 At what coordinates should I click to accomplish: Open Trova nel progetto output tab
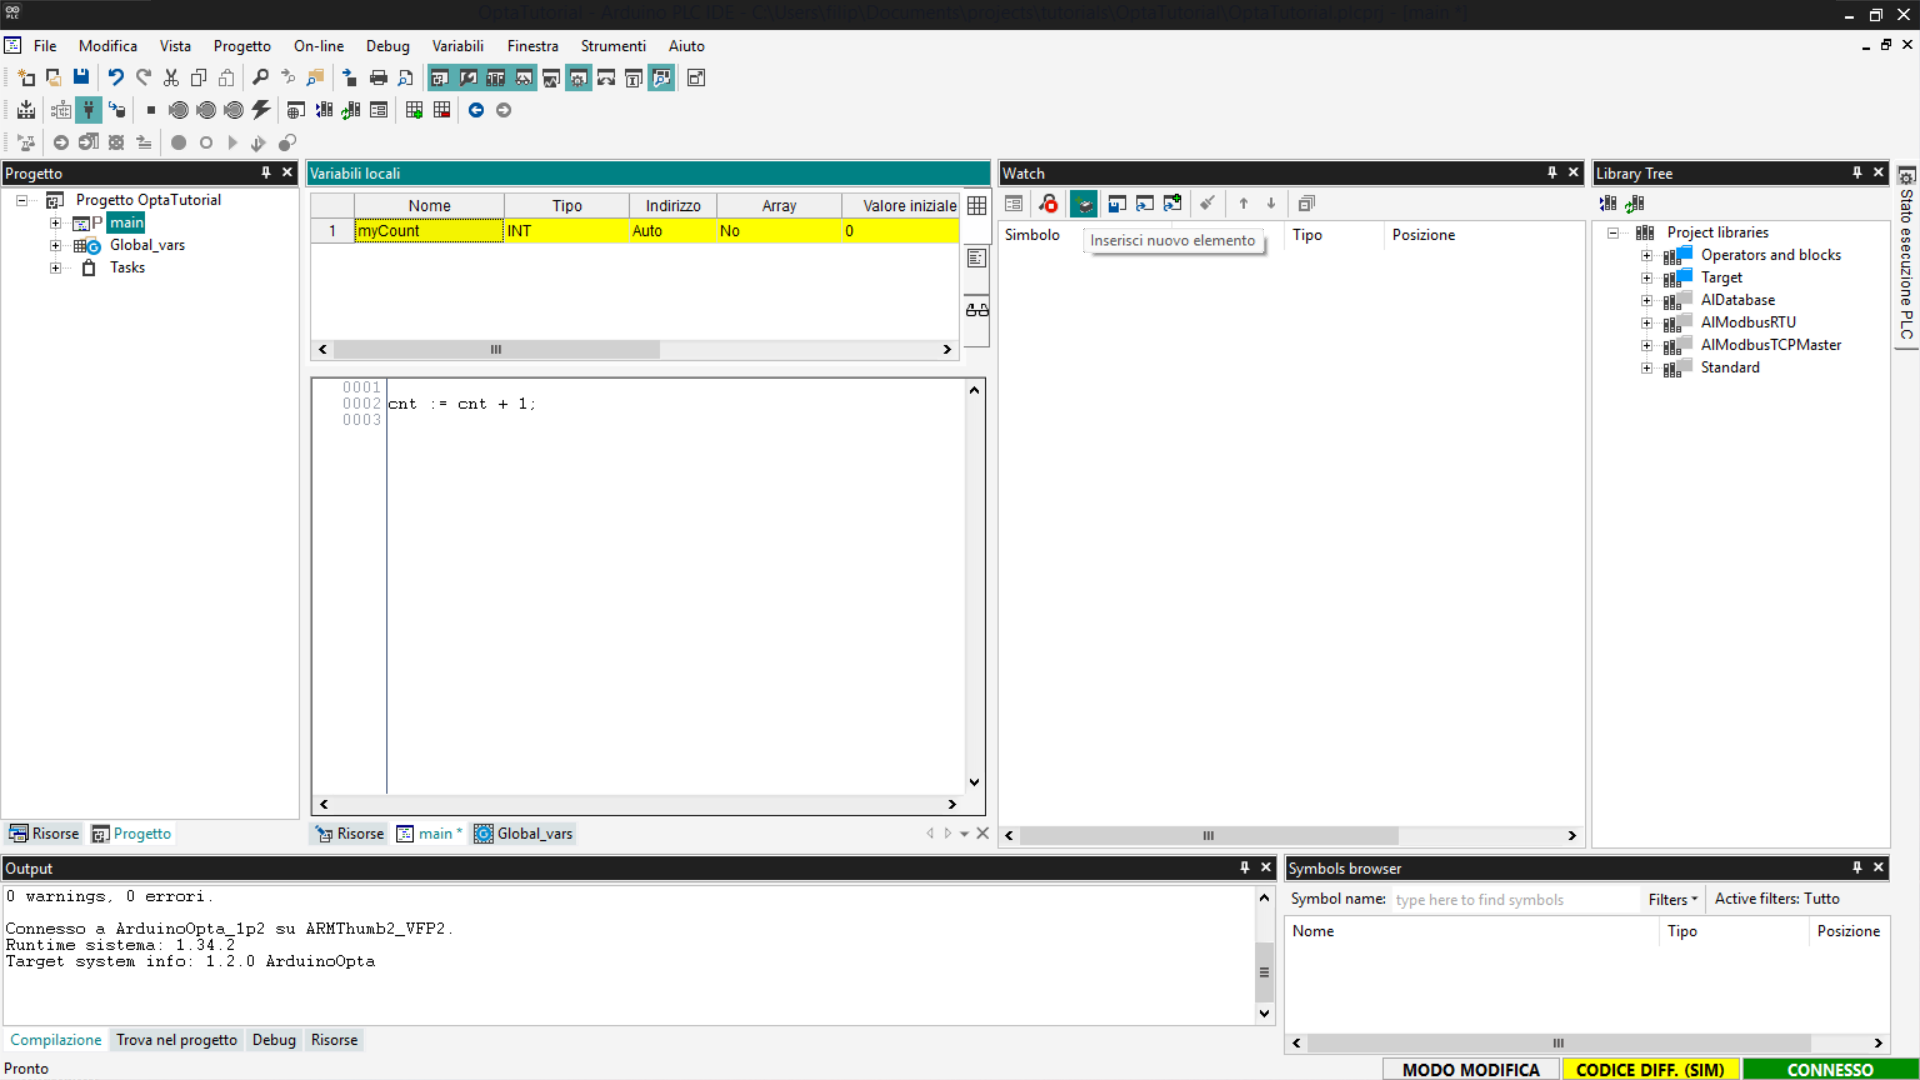point(177,1040)
